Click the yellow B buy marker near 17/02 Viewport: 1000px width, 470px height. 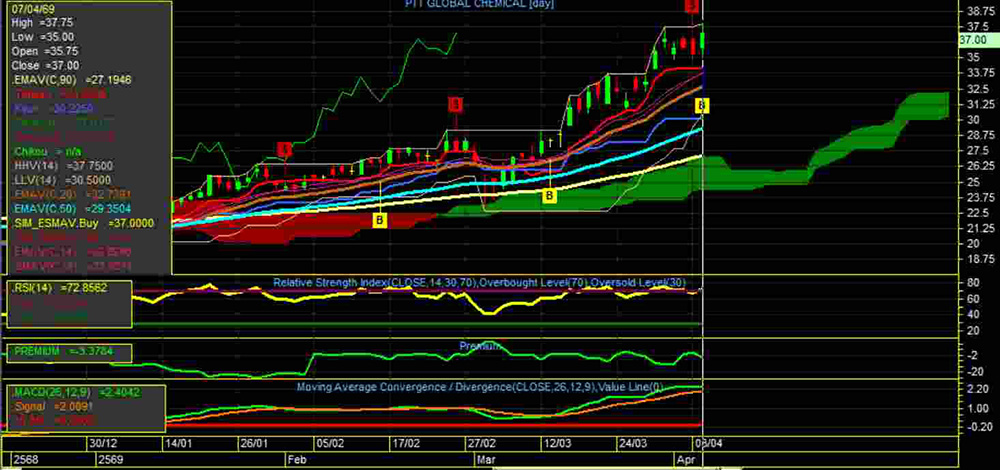click(x=380, y=218)
